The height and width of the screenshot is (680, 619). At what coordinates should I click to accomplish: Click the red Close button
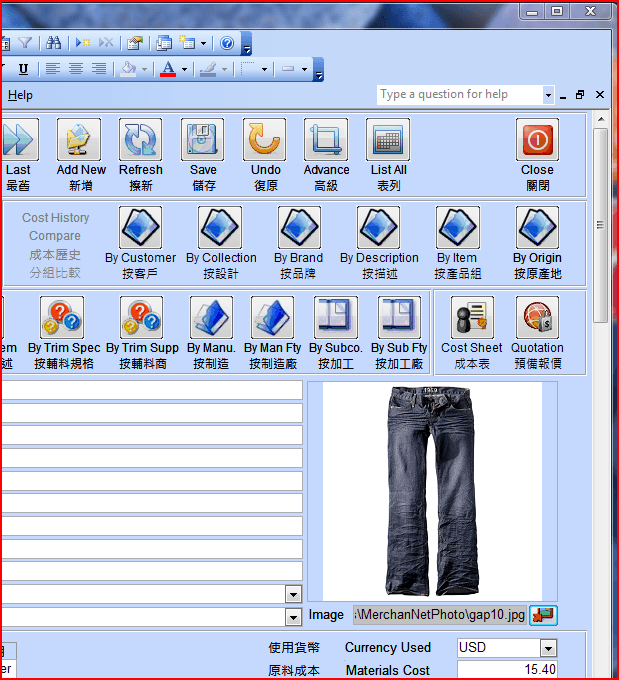537,141
